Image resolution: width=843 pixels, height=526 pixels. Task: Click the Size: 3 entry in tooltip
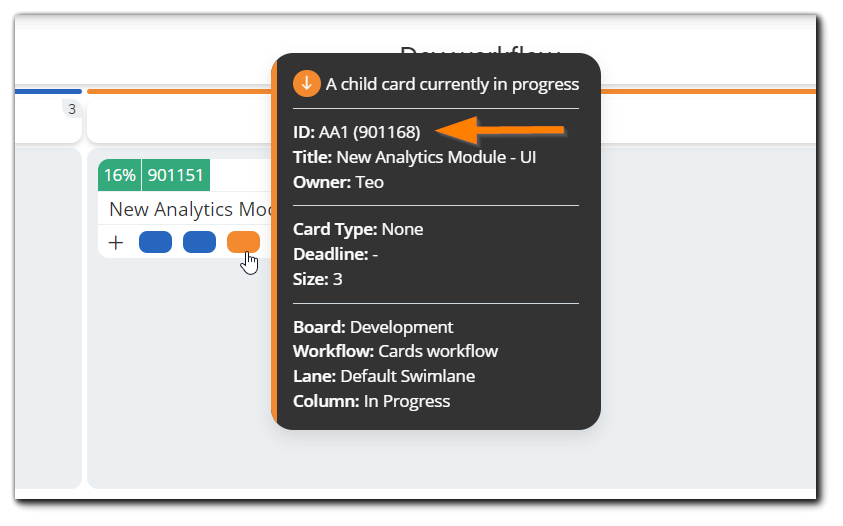tap(318, 279)
